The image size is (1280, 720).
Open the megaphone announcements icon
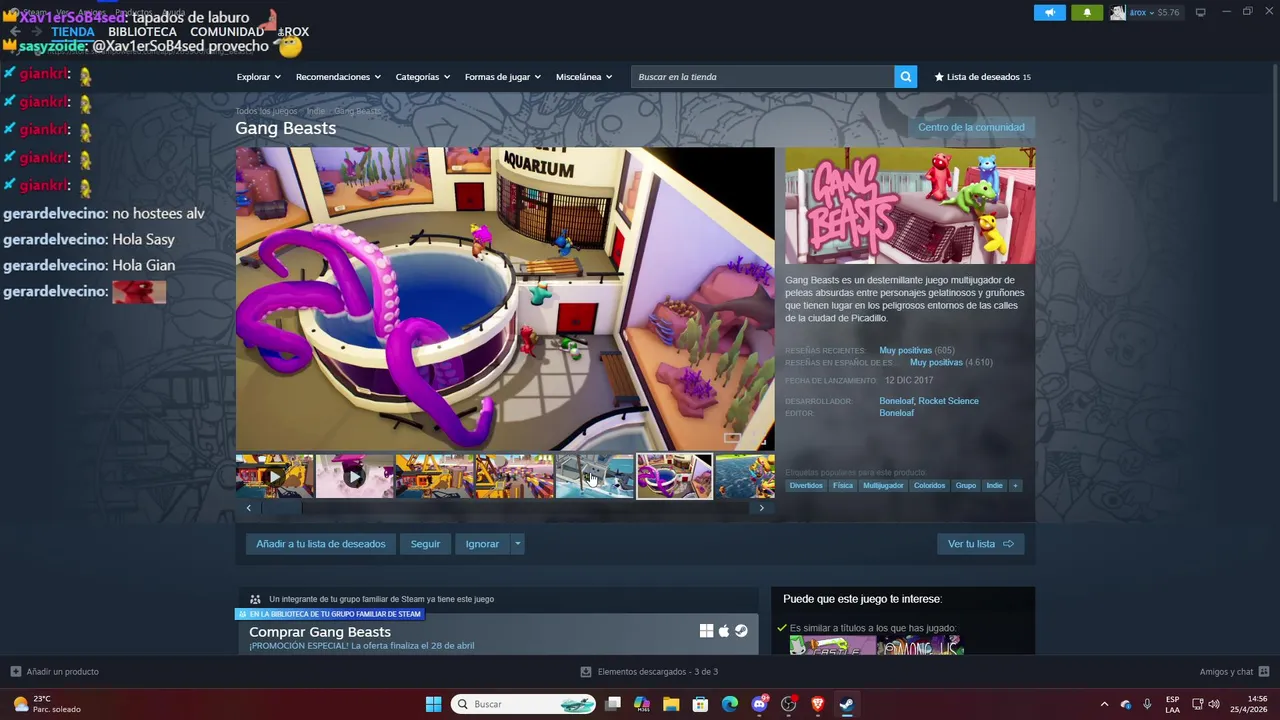pos(1049,12)
